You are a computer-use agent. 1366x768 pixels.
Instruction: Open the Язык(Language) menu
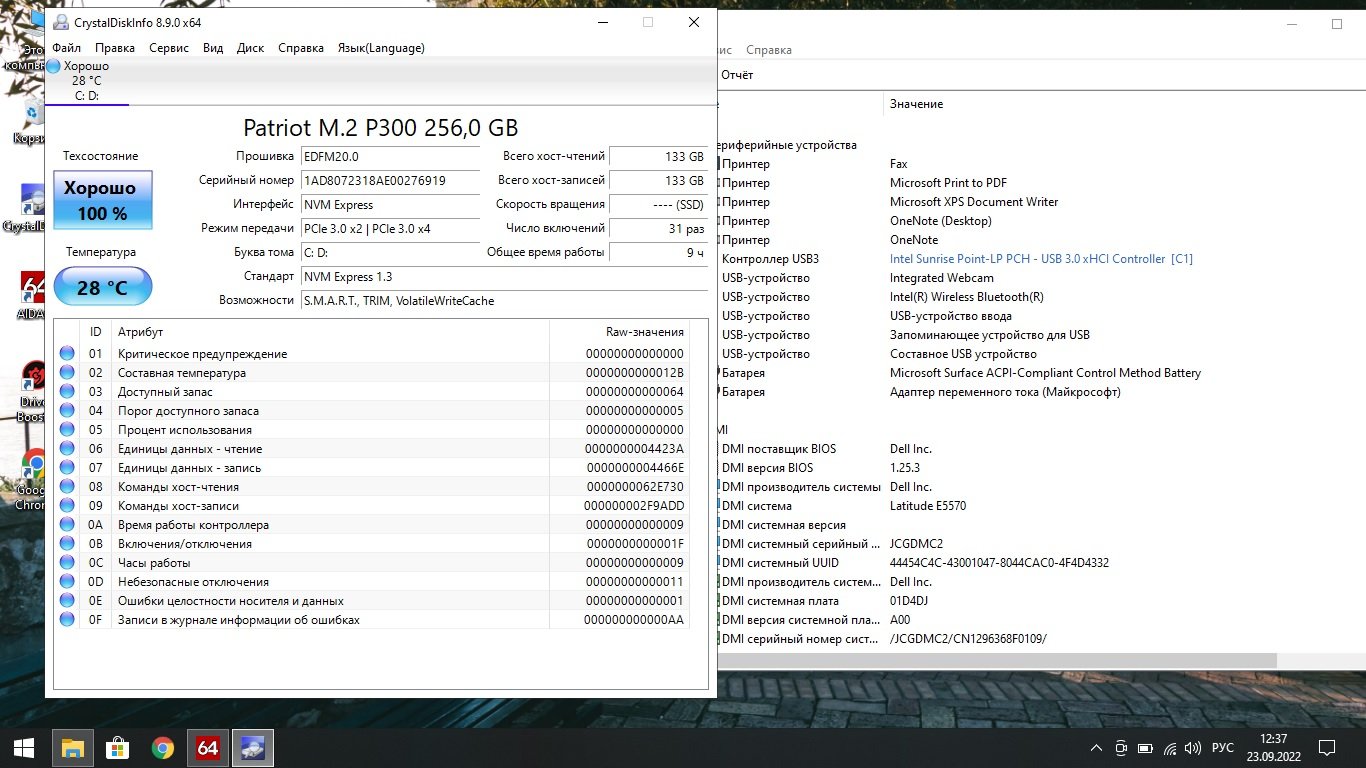coord(381,48)
